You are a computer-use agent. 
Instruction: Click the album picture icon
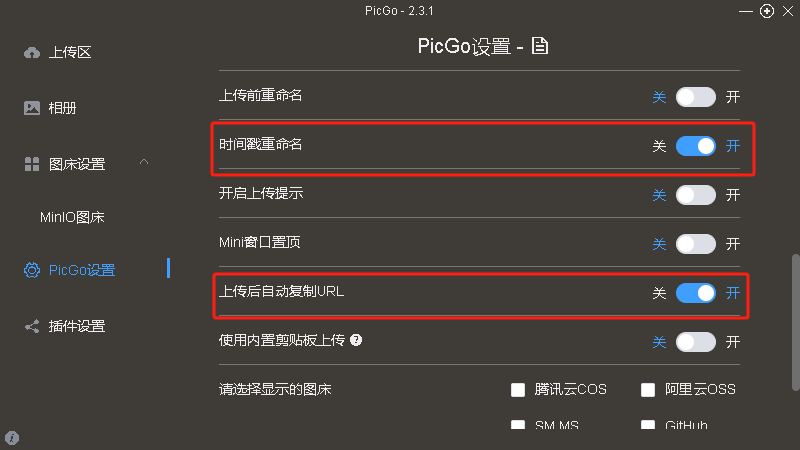tap(32, 108)
